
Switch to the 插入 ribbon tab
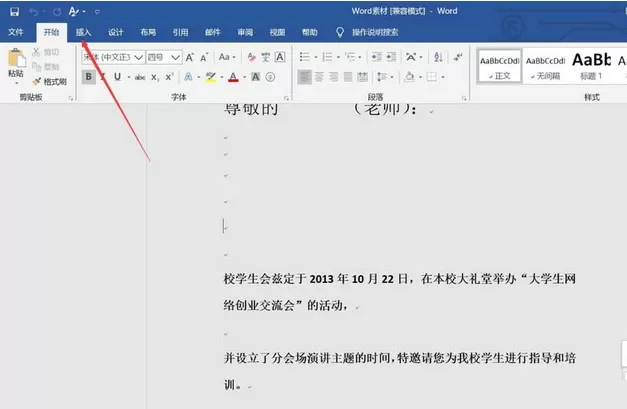(x=83, y=32)
